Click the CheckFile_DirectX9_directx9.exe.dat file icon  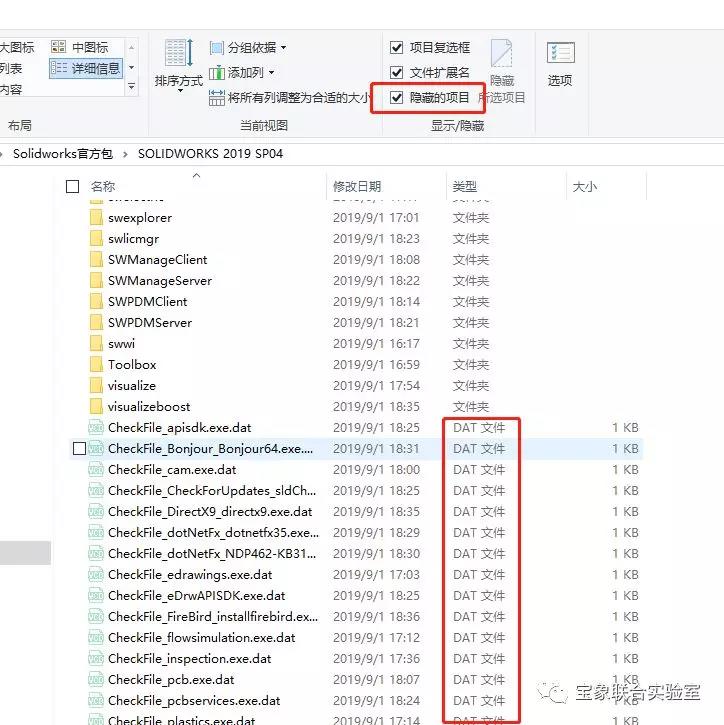96,511
